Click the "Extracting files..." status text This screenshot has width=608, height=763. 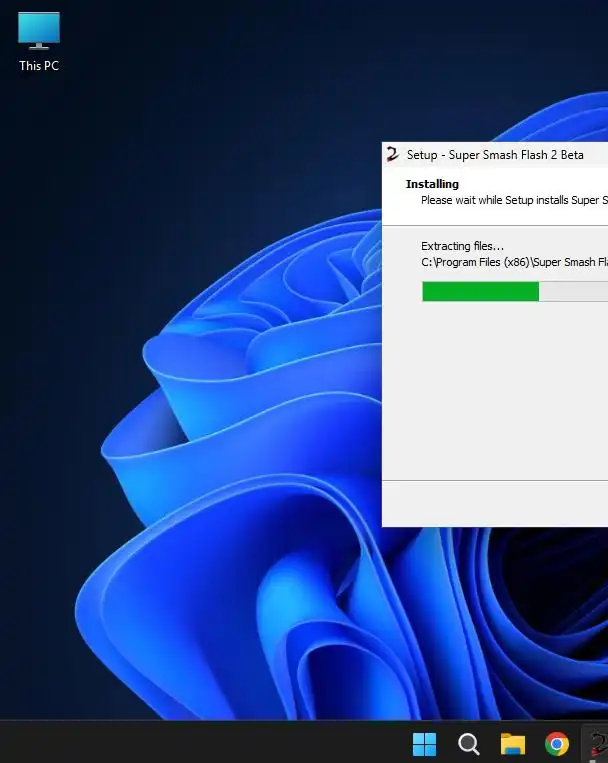[x=462, y=246]
